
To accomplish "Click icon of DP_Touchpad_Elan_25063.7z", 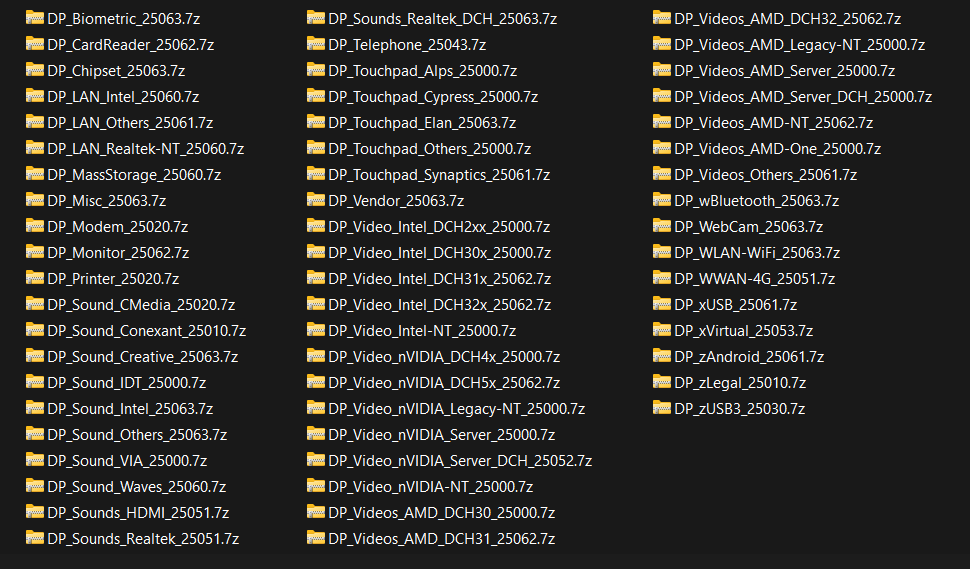I will 315,121.
